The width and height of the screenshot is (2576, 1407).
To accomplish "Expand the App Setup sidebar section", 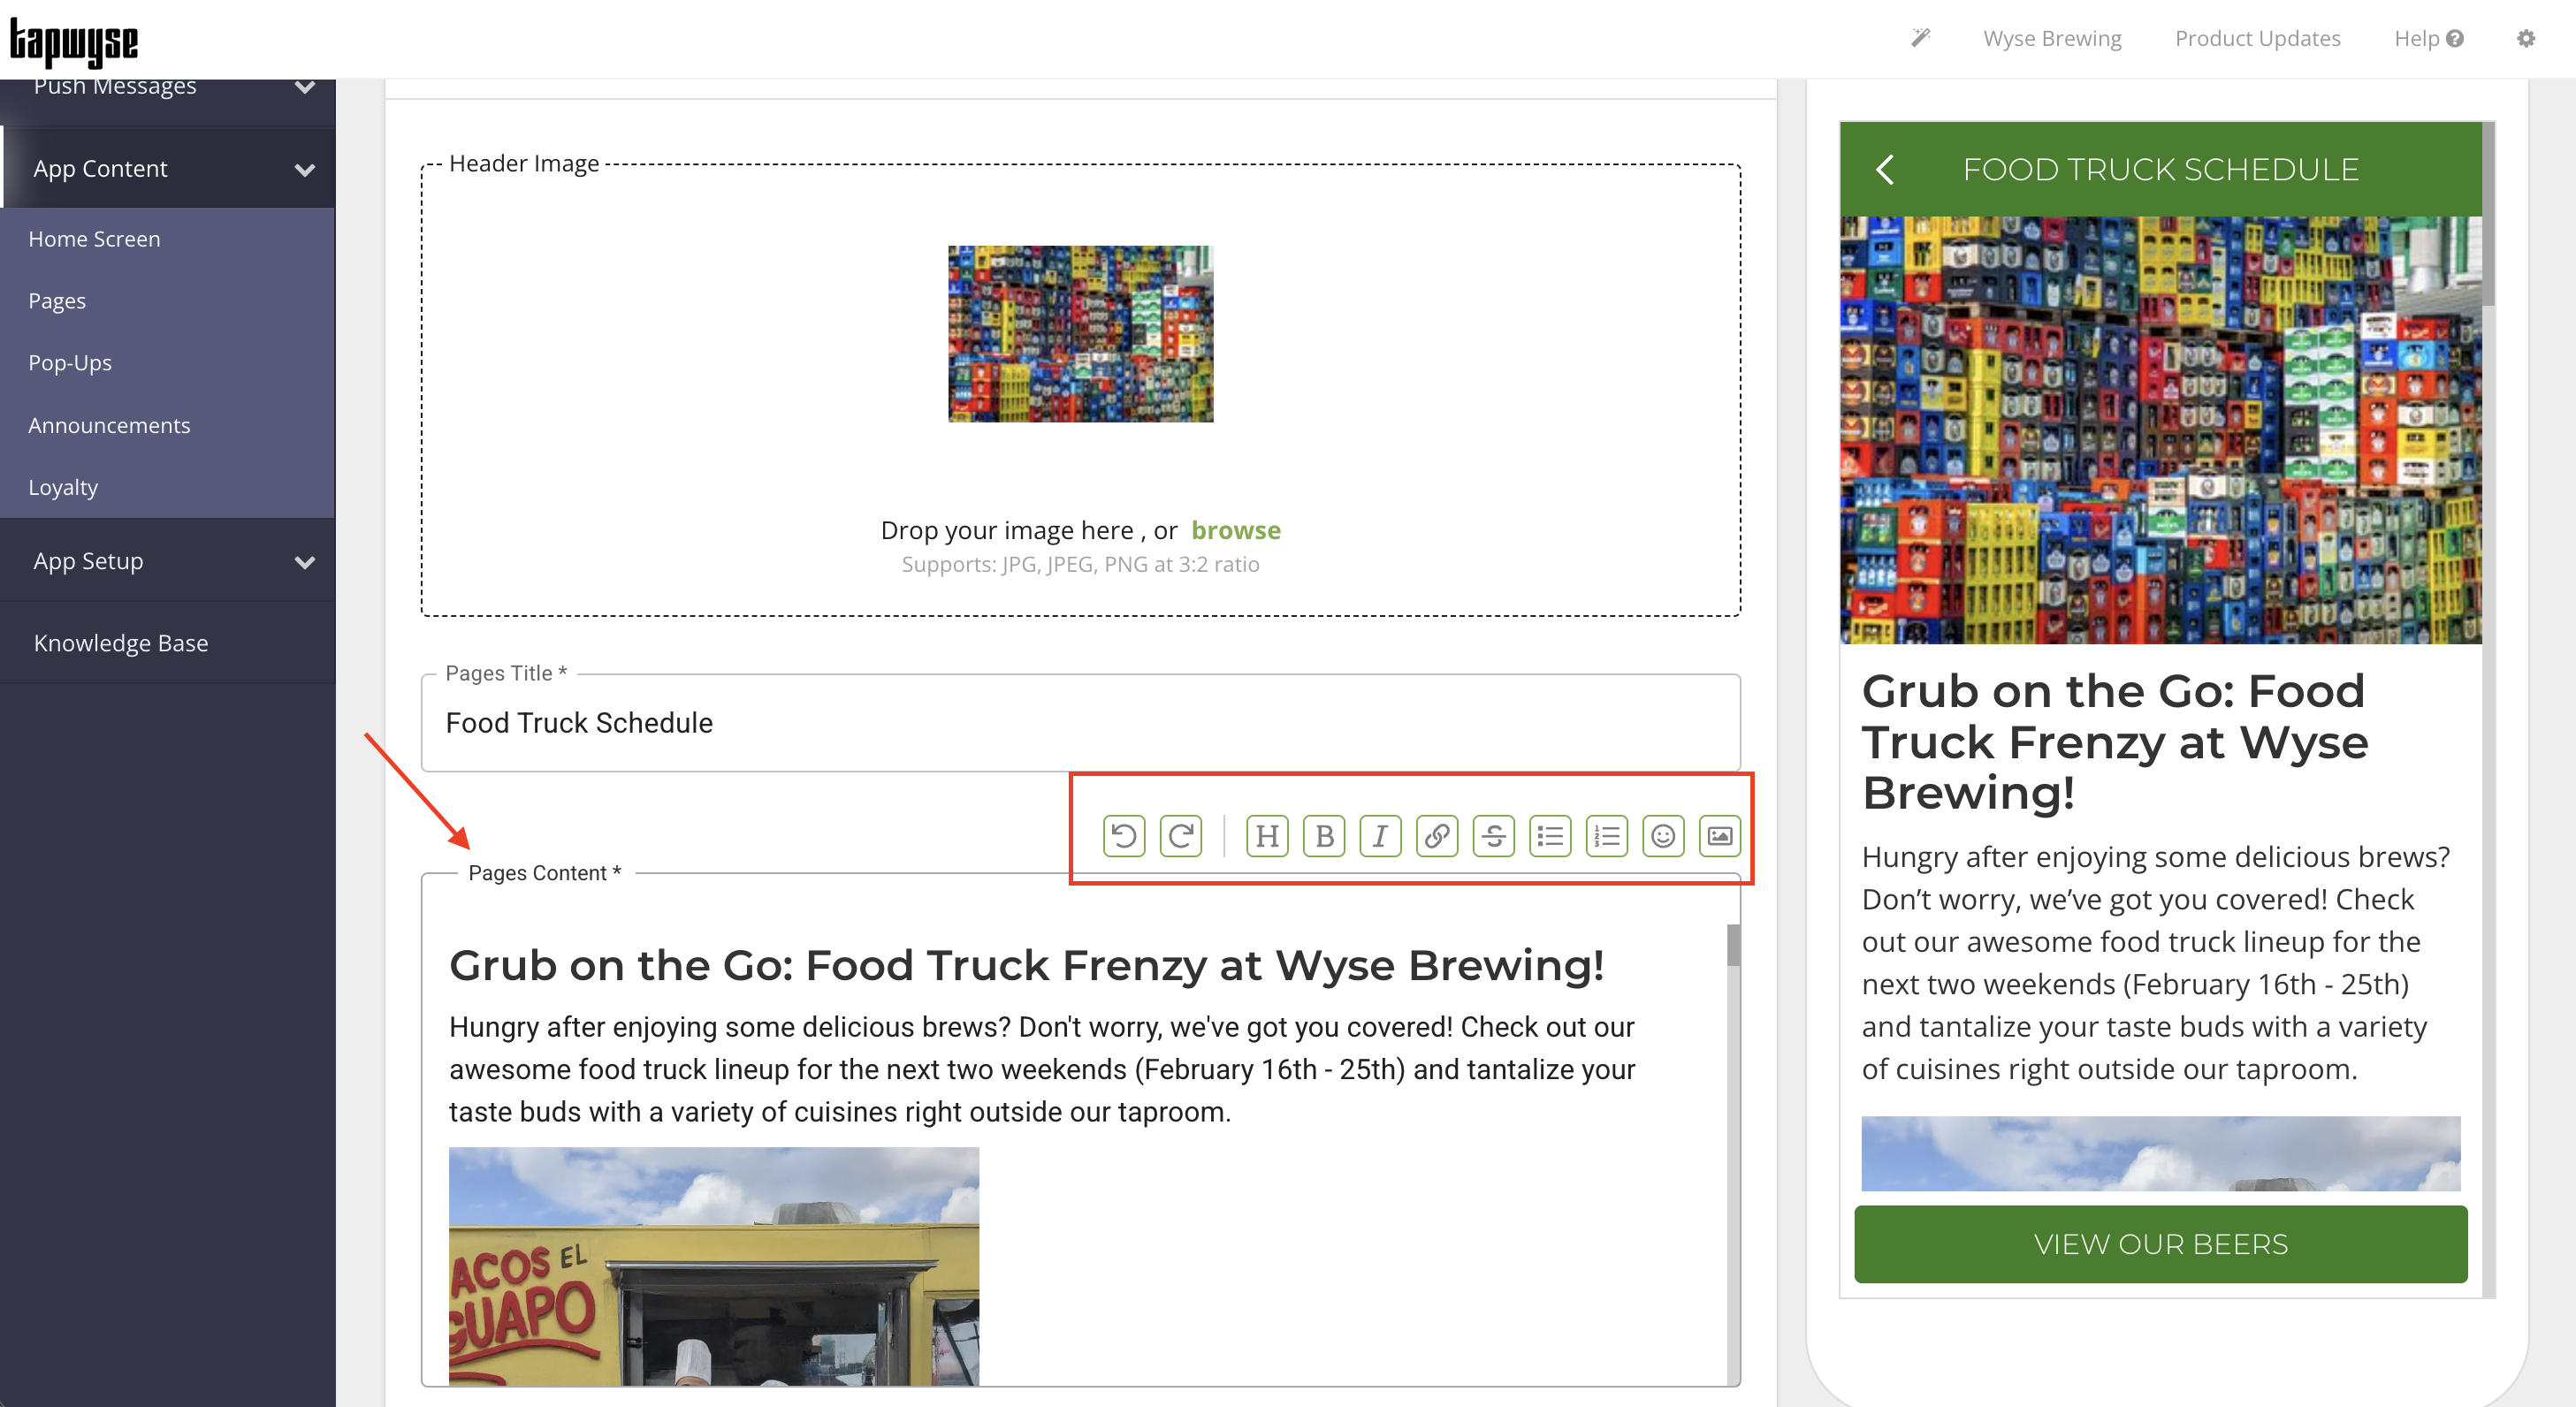I will (x=305, y=562).
